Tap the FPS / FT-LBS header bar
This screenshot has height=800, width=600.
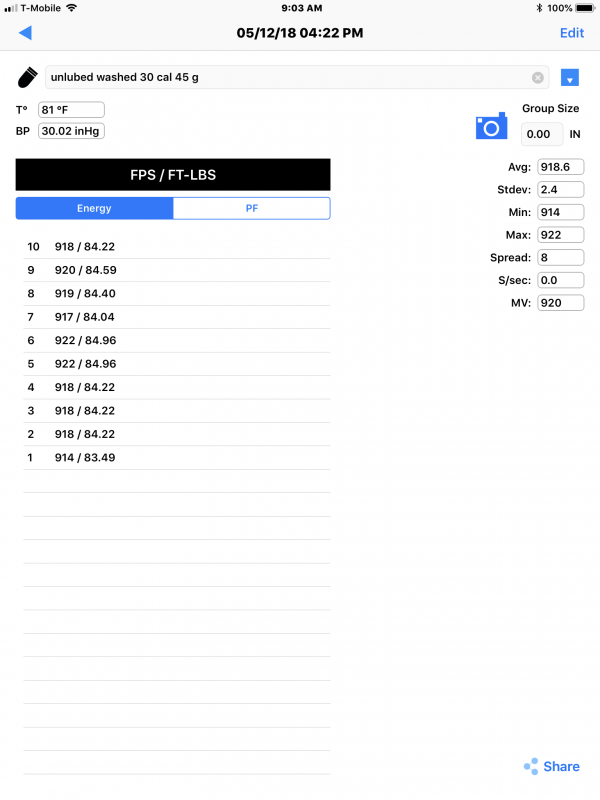(173, 174)
